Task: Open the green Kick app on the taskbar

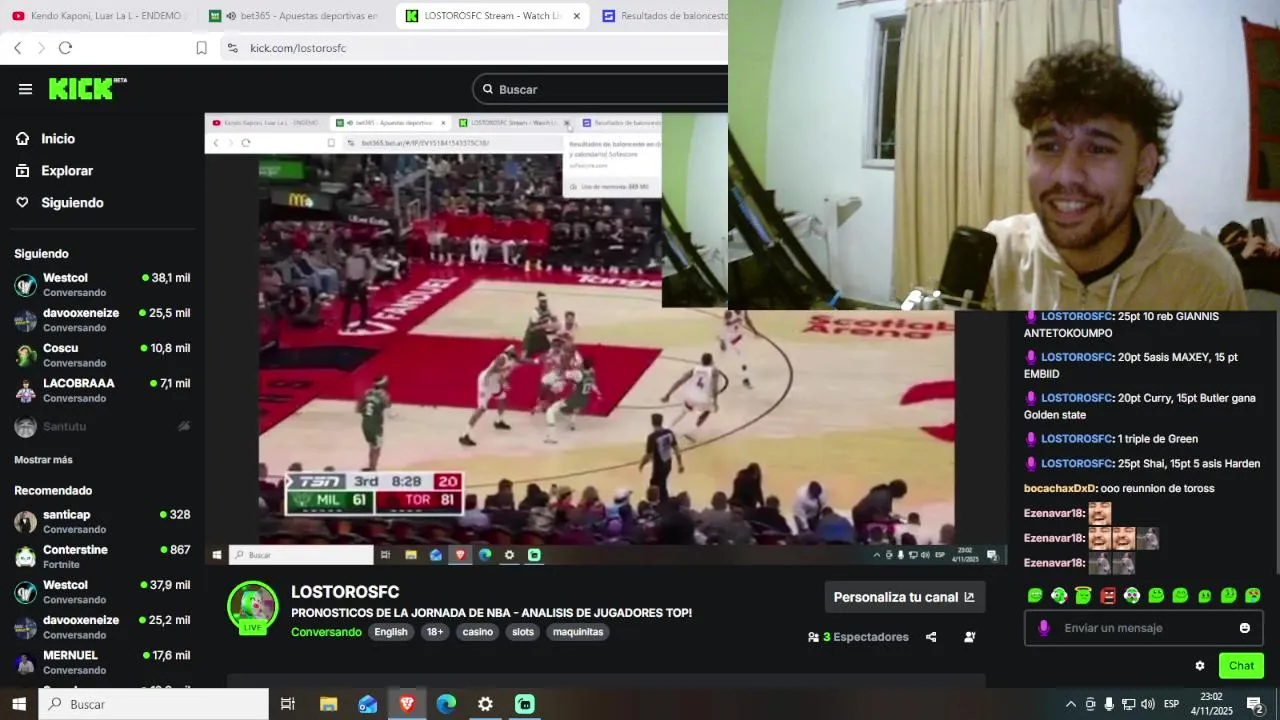Action: 525,704
